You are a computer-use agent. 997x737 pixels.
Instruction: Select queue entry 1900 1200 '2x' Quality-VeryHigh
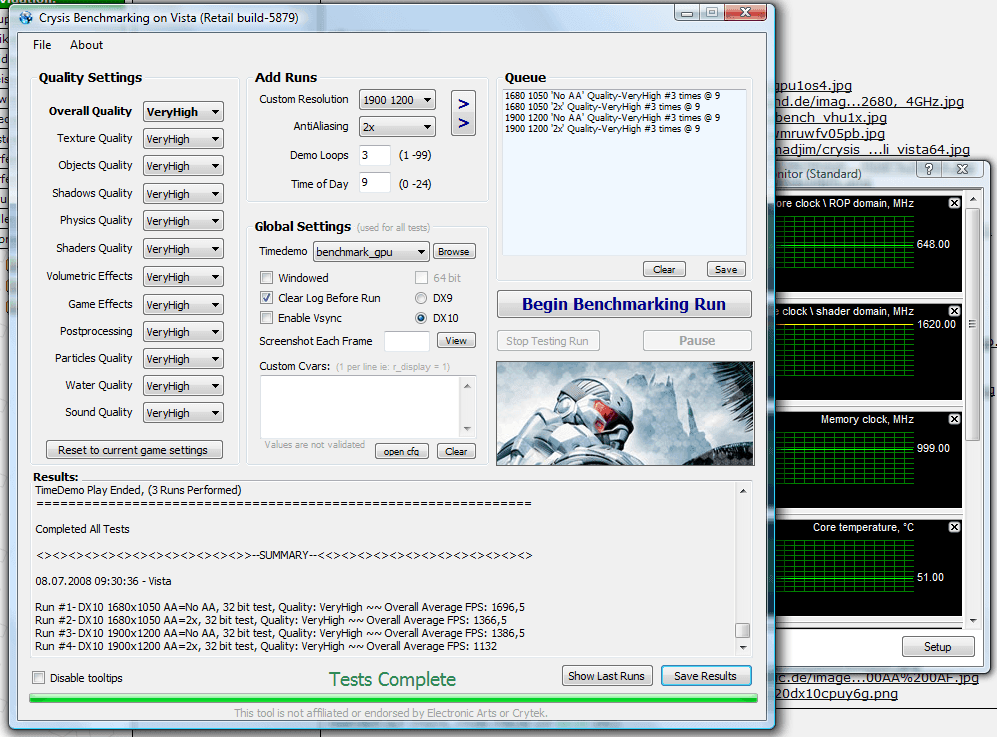(602, 128)
